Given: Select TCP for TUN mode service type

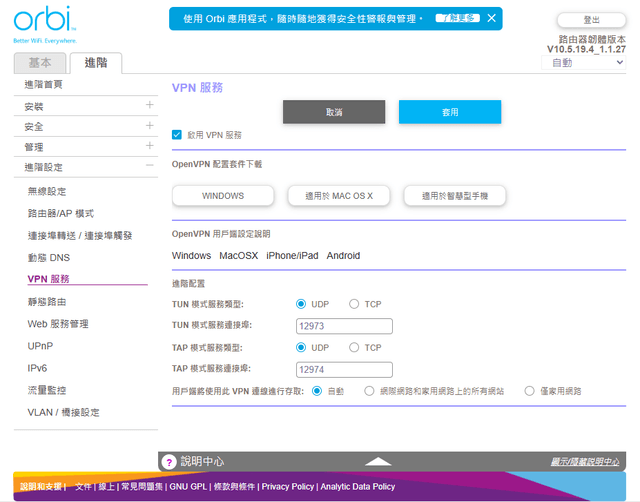Looking at the screenshot, I should point(354,304).
